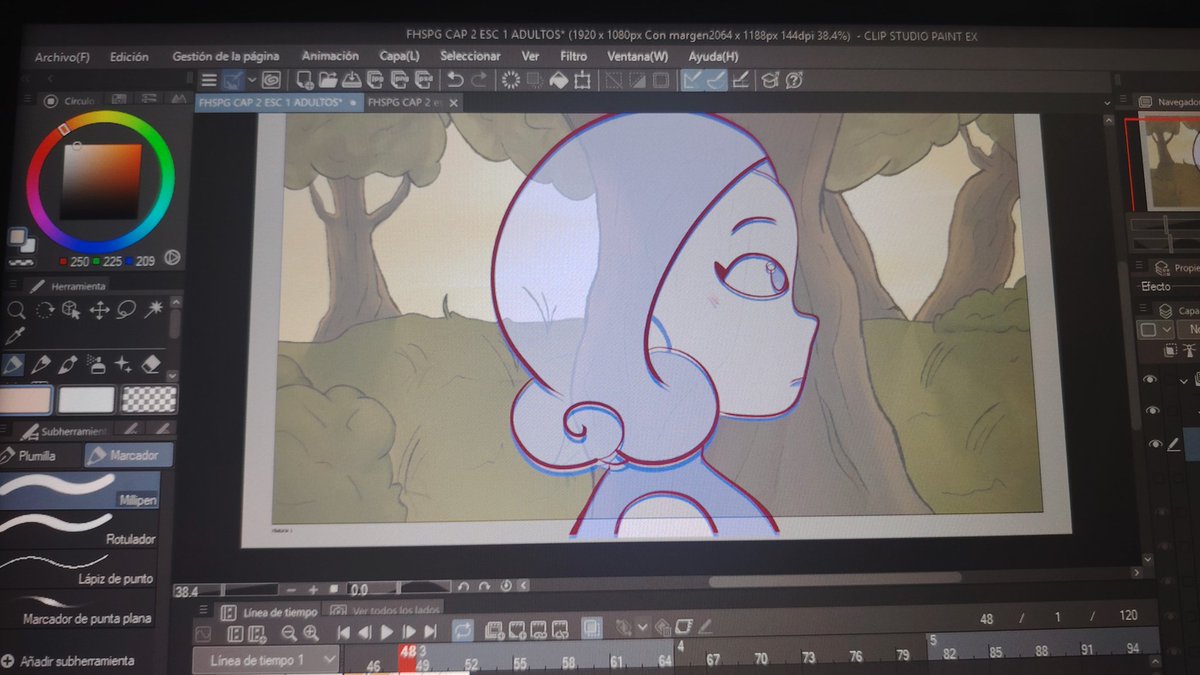Select the Decoration sparkle tool
This screenshot has width=1200, height=675.
[x=123, y=365]
